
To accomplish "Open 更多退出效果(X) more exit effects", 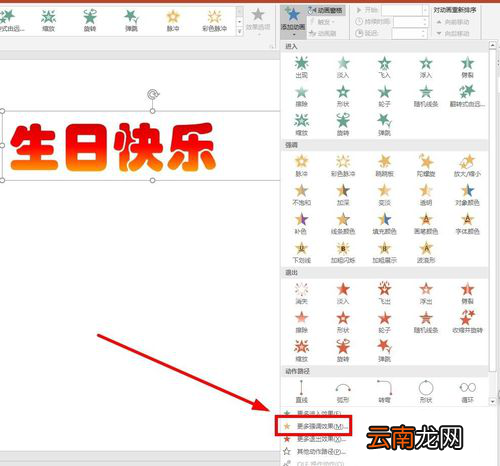I will 314,439.
